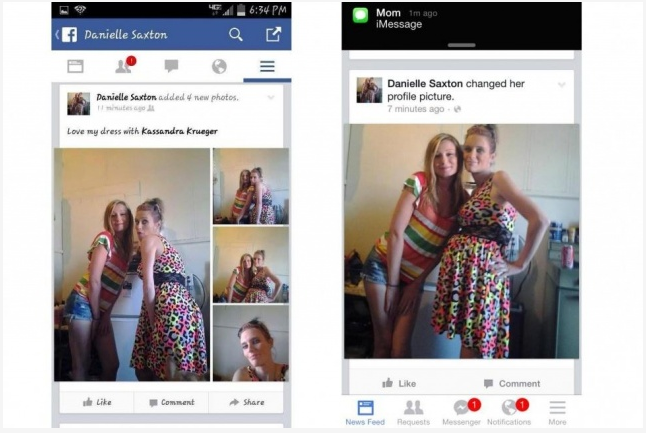Tap the share/export icon in header

274,34
